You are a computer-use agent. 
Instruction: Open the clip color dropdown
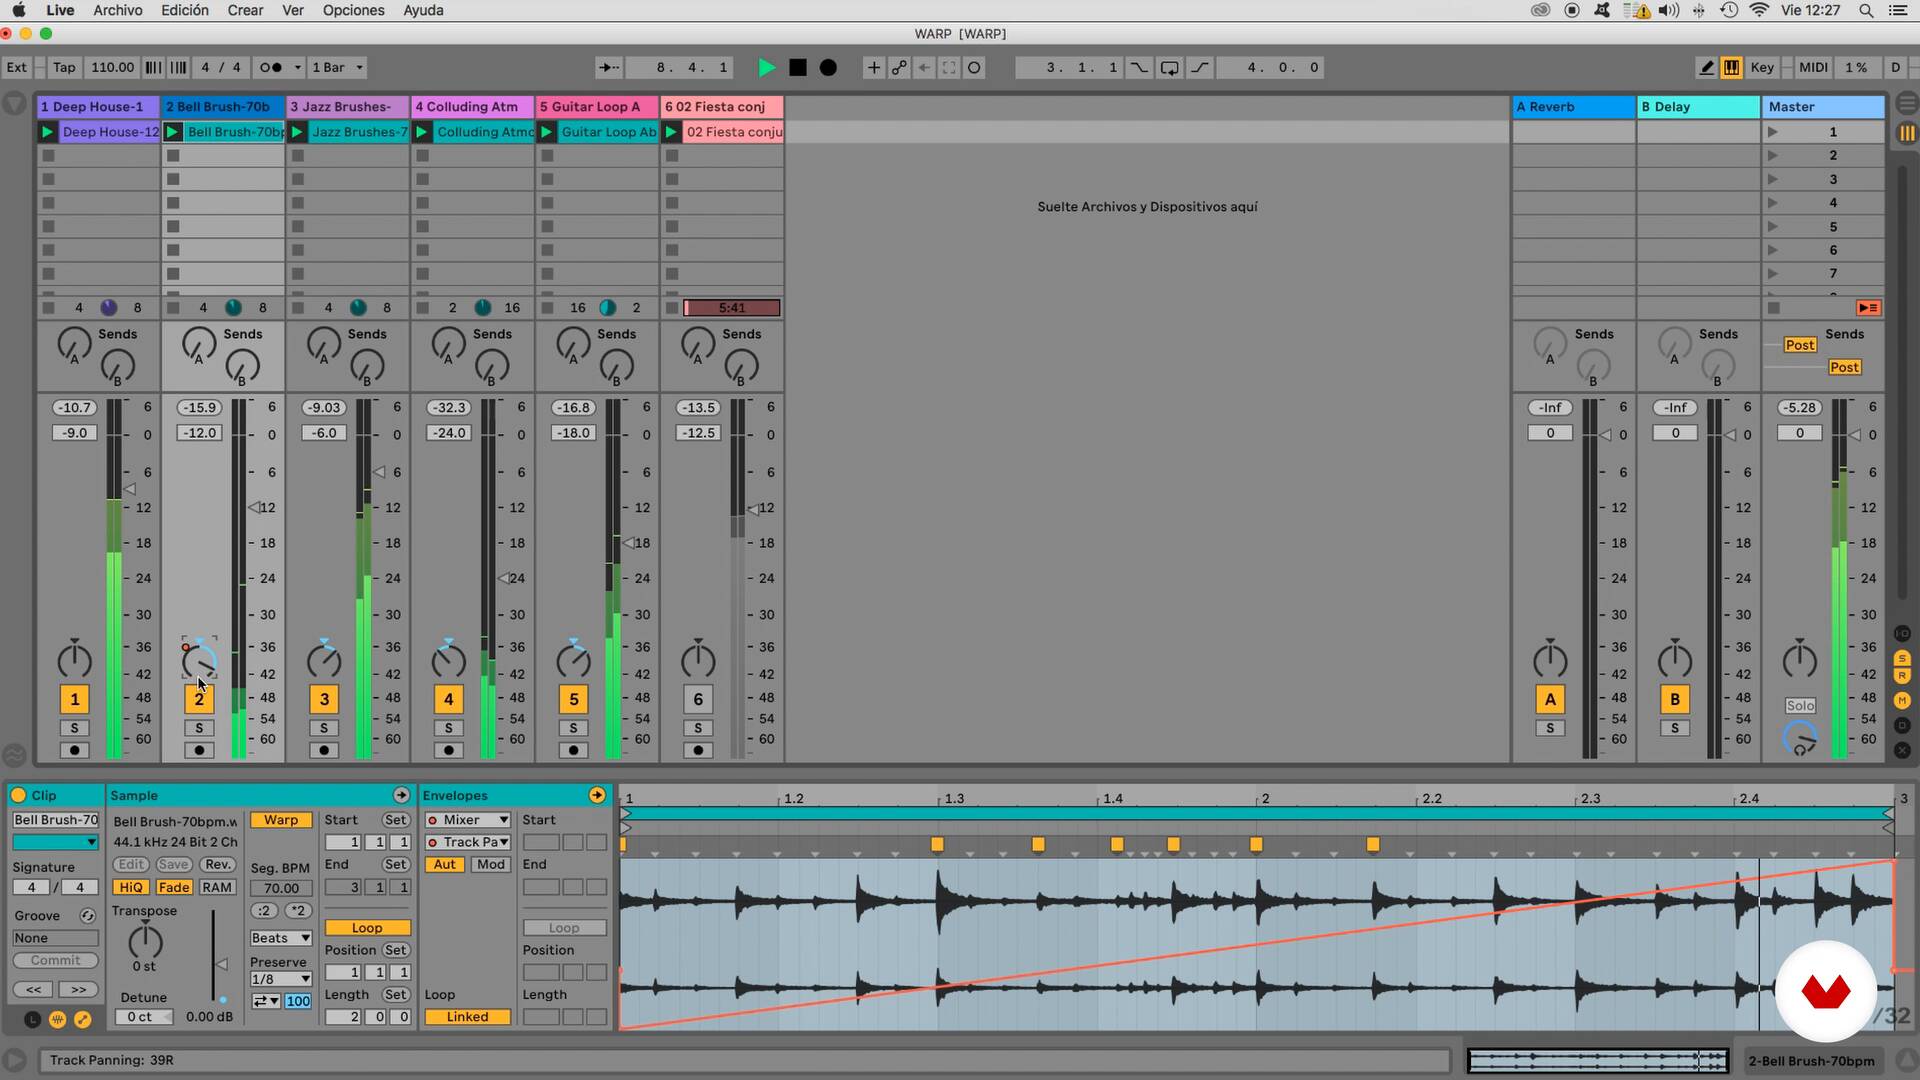[x=55, y=842]
